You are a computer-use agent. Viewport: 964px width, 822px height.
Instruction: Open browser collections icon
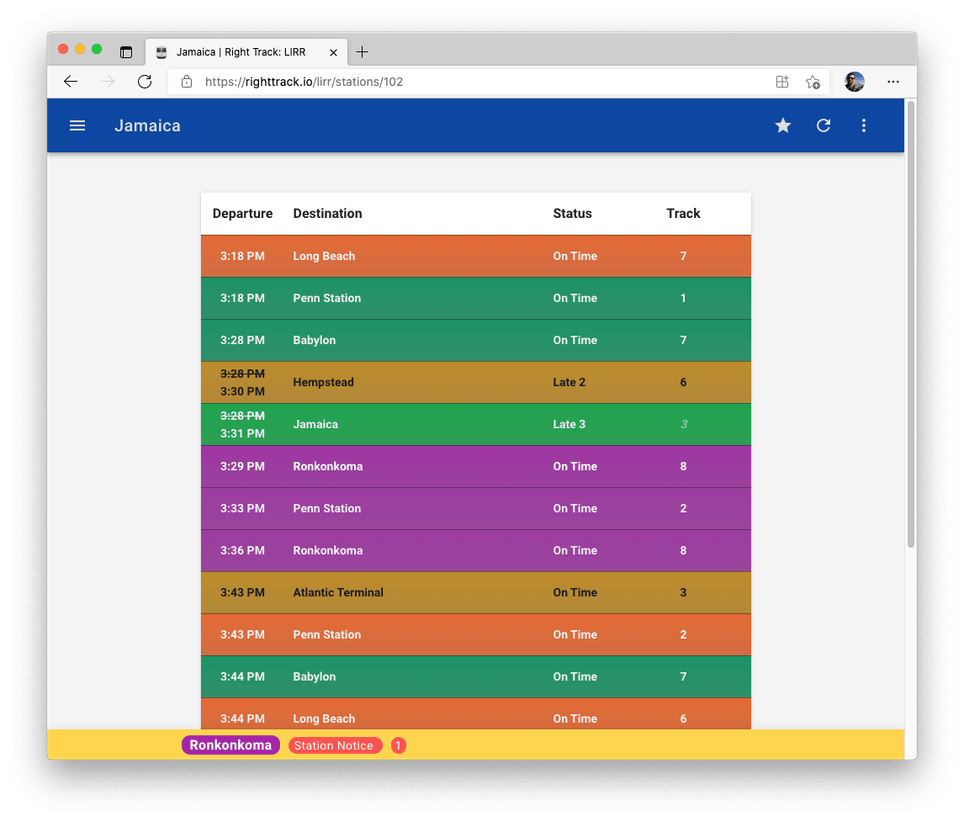(782, 82)
